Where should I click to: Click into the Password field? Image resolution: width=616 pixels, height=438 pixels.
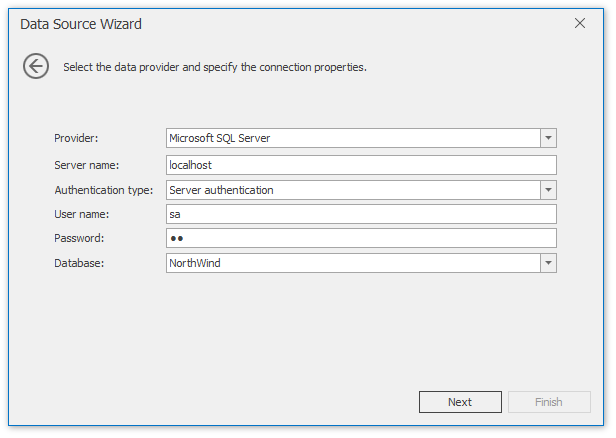[x=361, y=238]
